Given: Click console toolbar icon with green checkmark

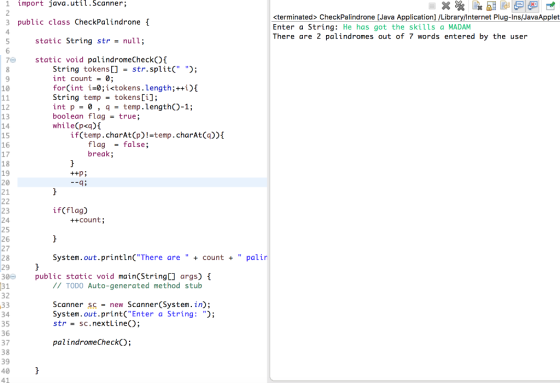Looking at the screenshot, I should click(550, 6).
